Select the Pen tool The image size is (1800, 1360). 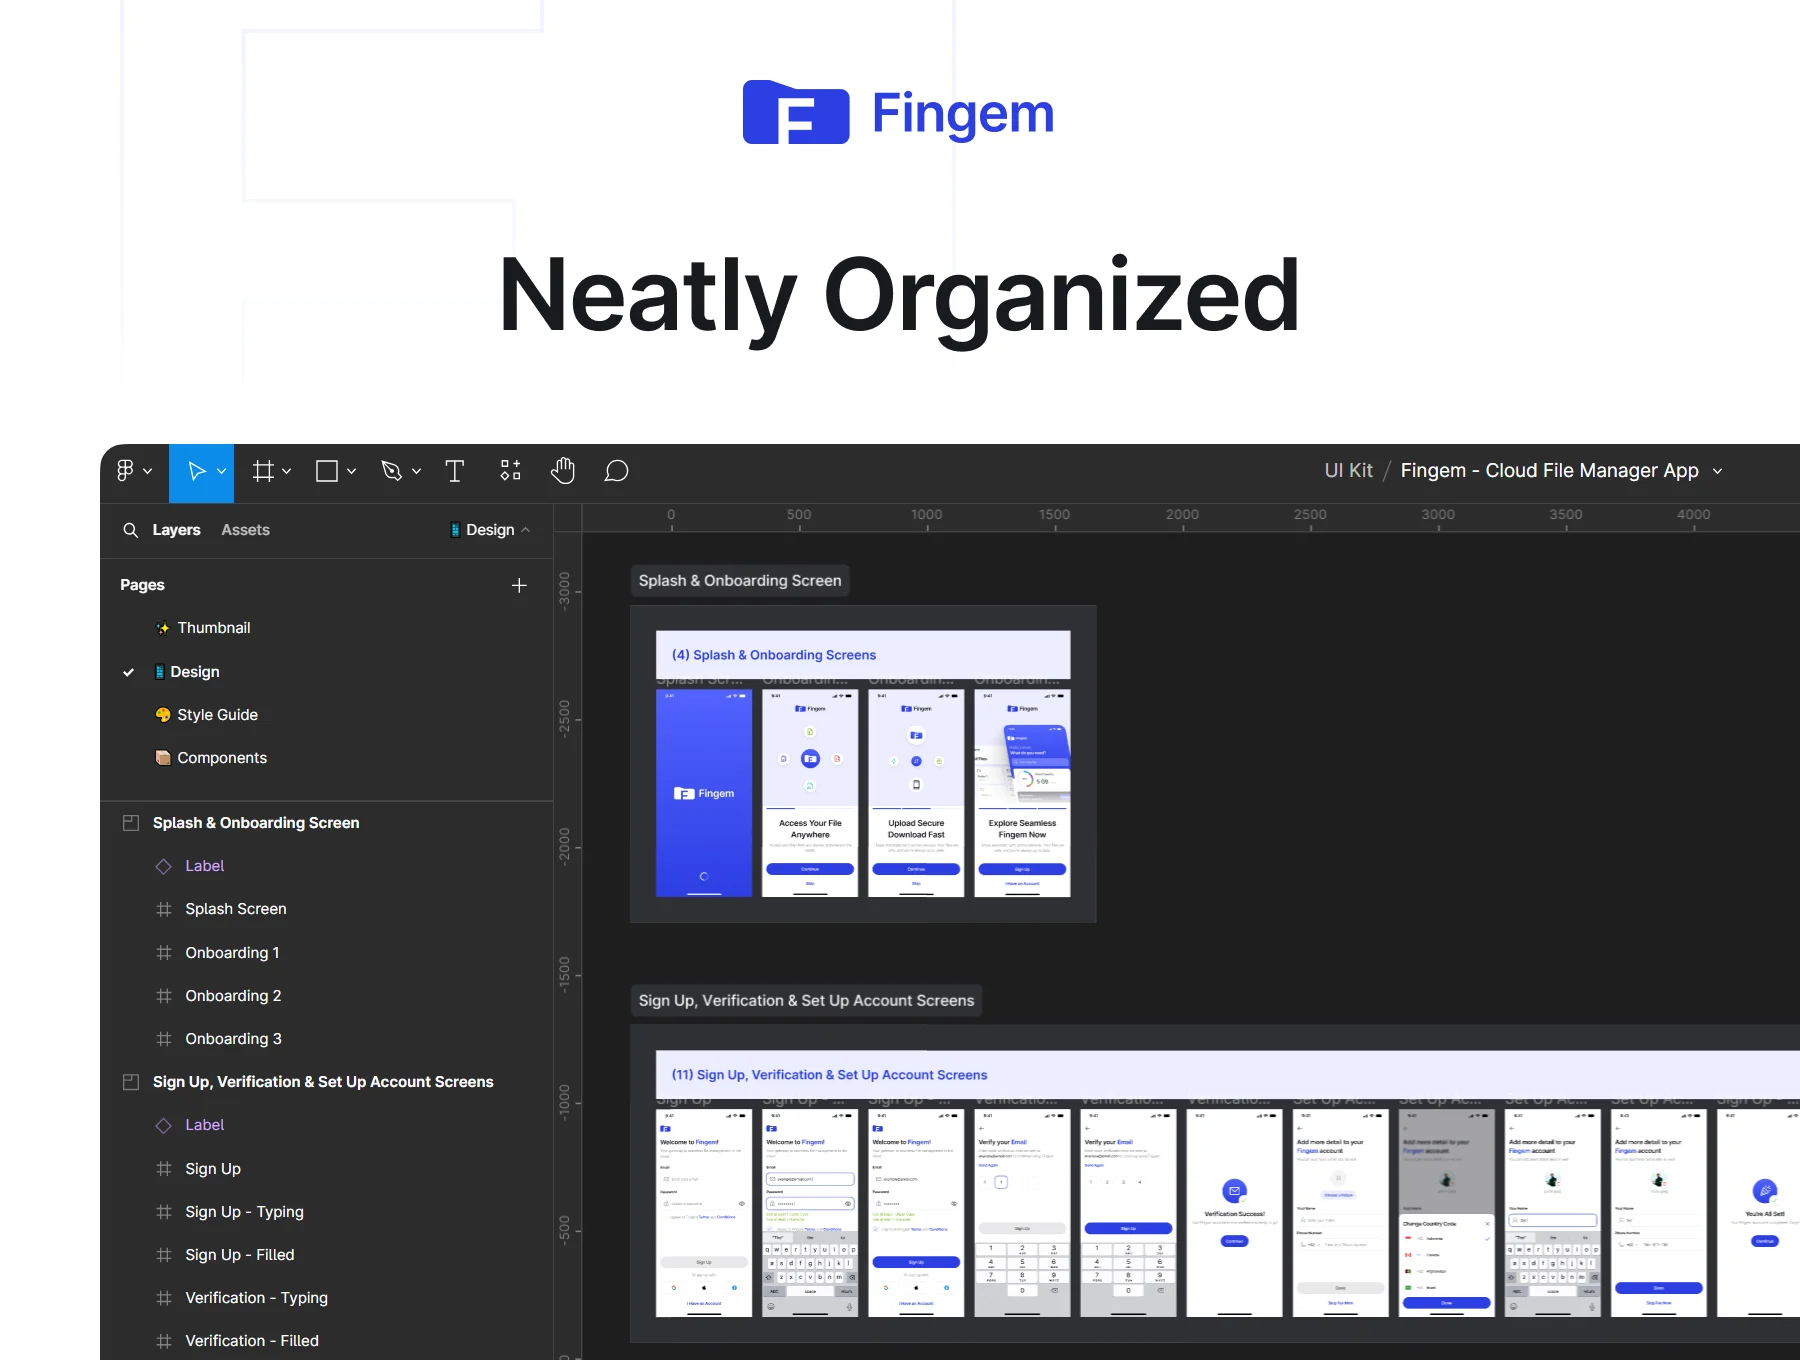pyautogui.click(x=391, y=471)
